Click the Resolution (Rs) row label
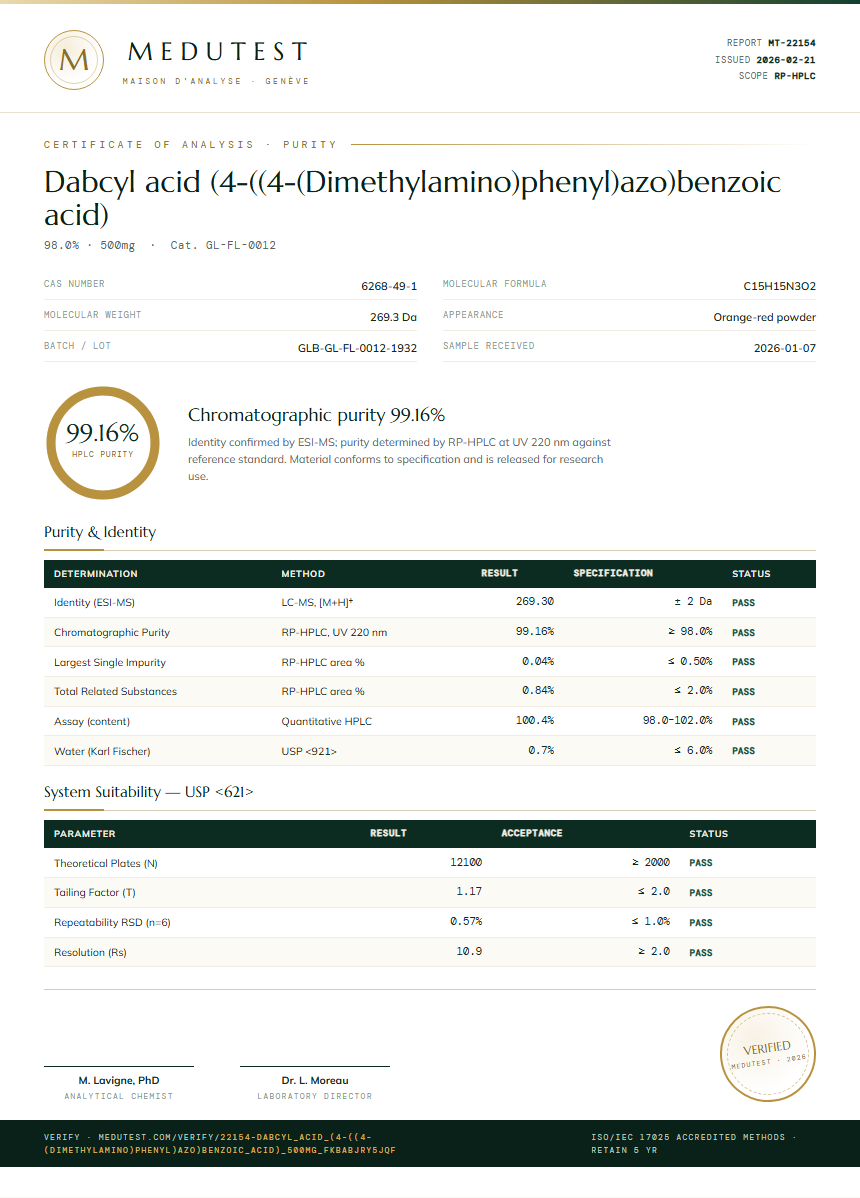This screenshot has width=860, height=1198. [90, 953]
